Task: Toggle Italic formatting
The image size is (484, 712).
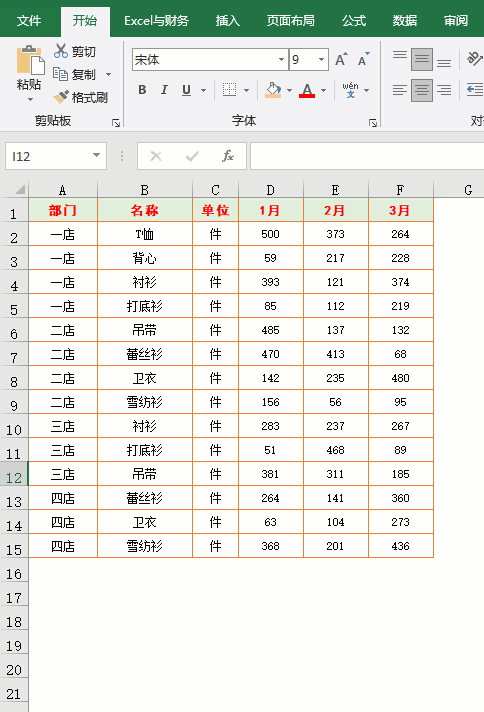Action: pos(164,90)
